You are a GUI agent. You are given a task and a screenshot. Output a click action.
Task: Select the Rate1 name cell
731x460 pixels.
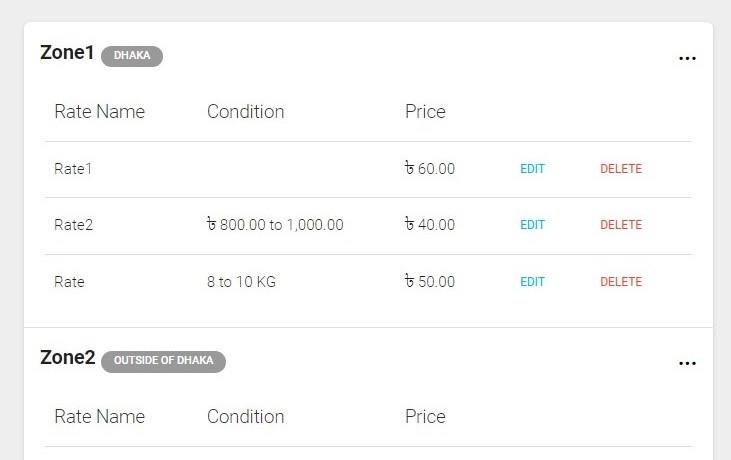(73, 169)
